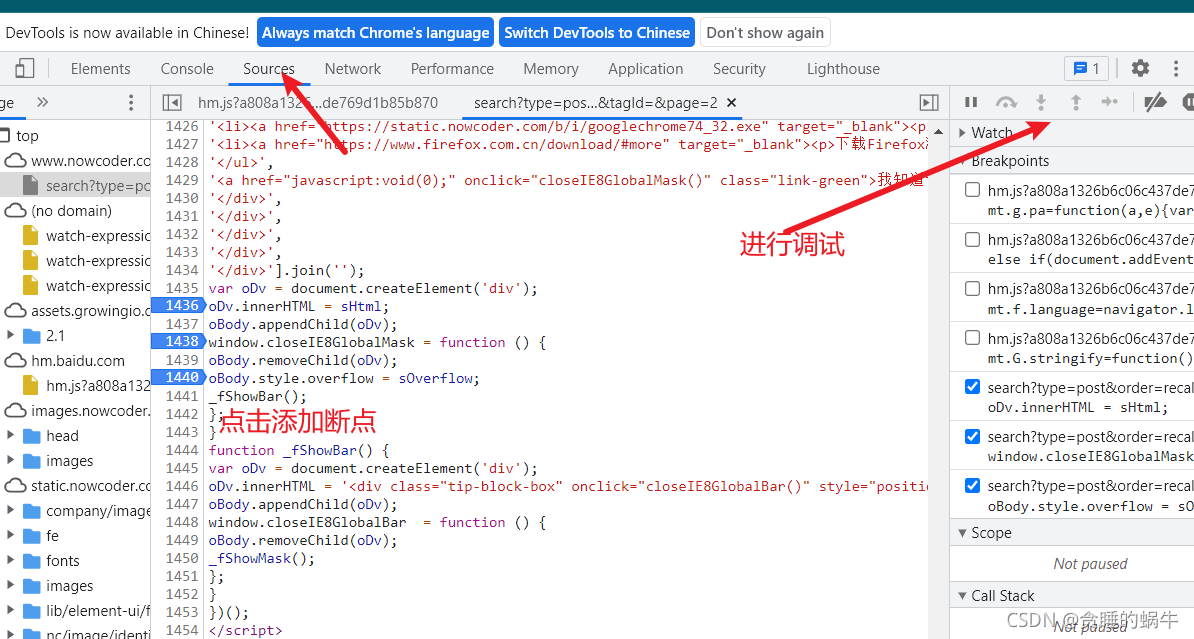Switch to the Elements tab
This screenshot has width=1194, height=639.
101,69
